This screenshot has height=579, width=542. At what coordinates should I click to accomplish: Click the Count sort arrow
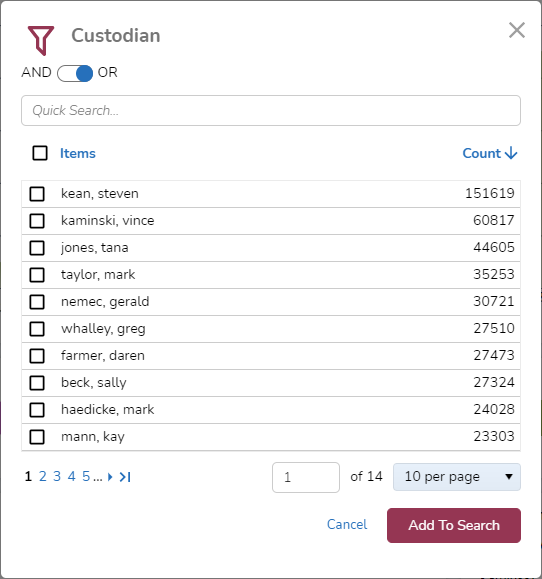click(511, 153)
